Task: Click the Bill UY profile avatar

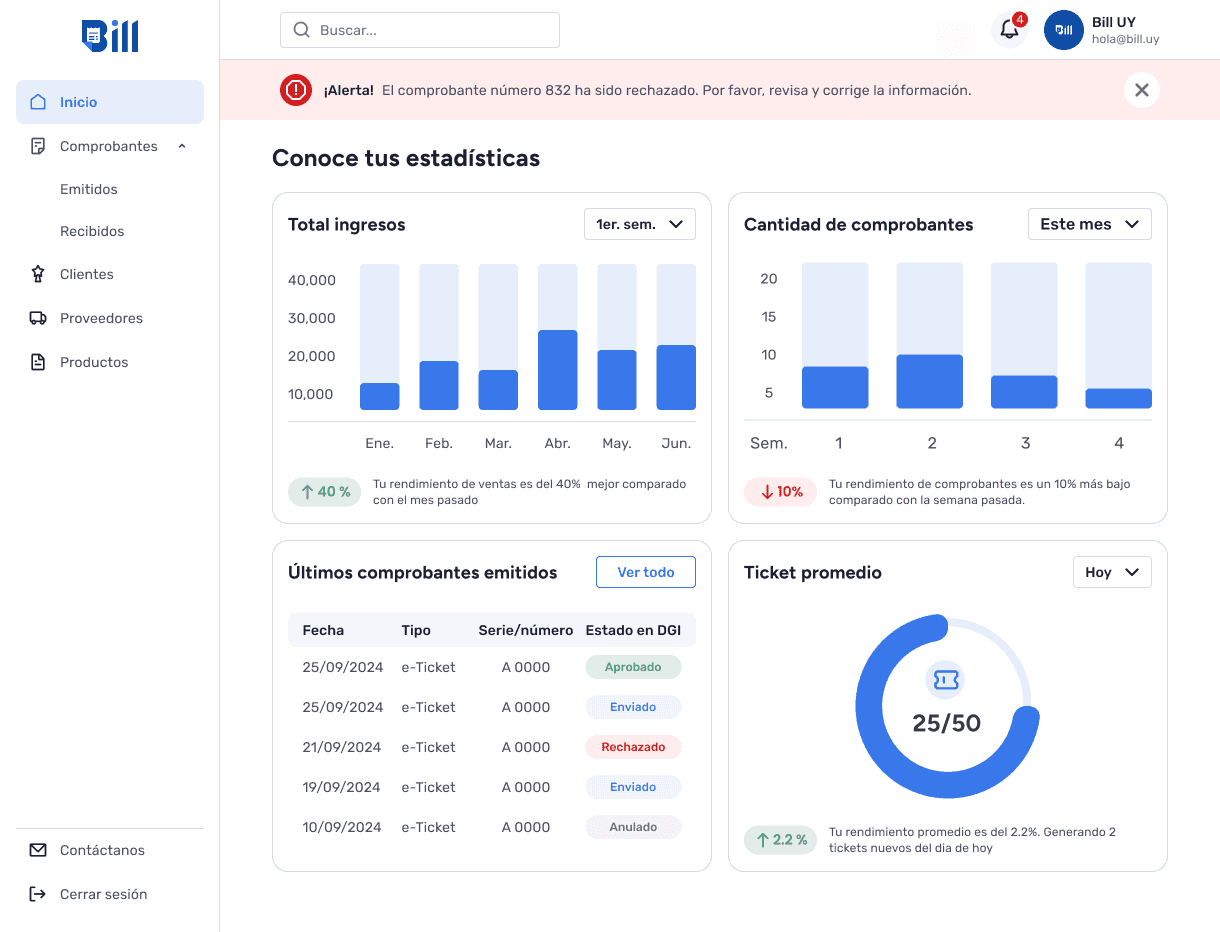Action: click(1064, 30)
